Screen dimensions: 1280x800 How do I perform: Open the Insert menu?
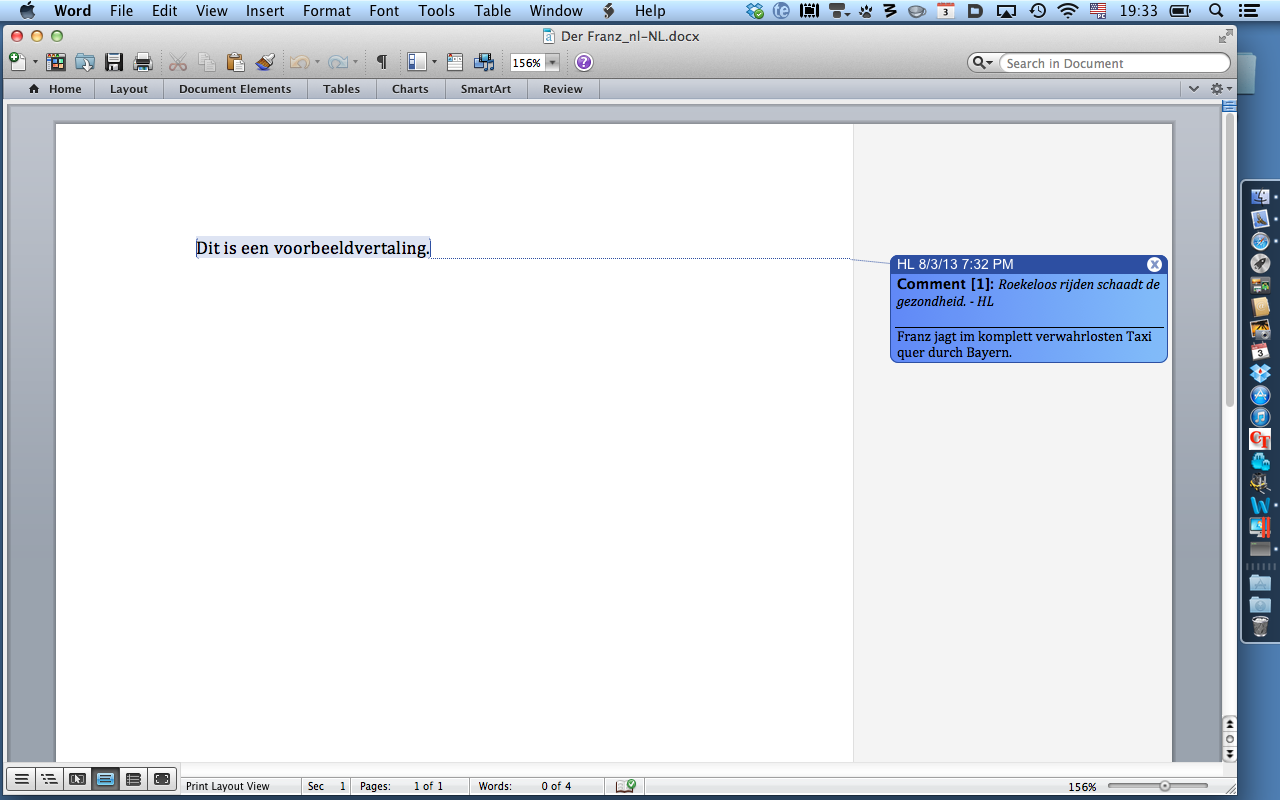point(265,11)
